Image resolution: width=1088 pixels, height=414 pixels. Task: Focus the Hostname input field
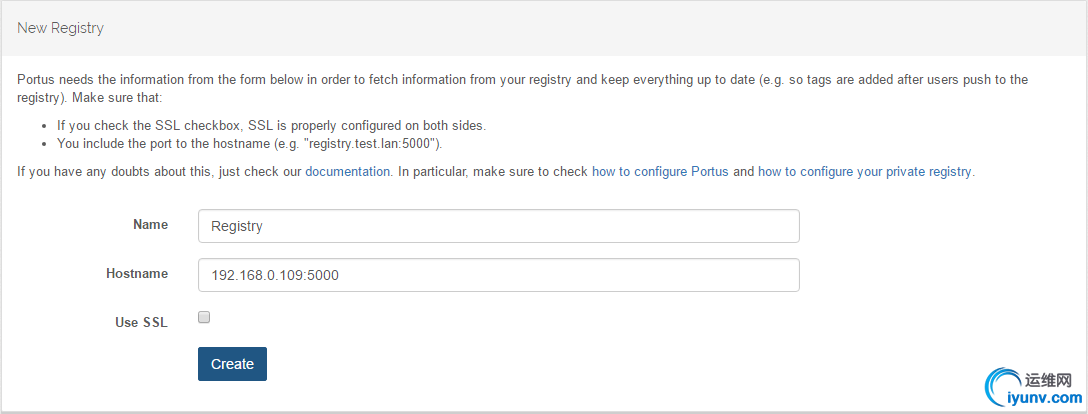click(498, 275)
